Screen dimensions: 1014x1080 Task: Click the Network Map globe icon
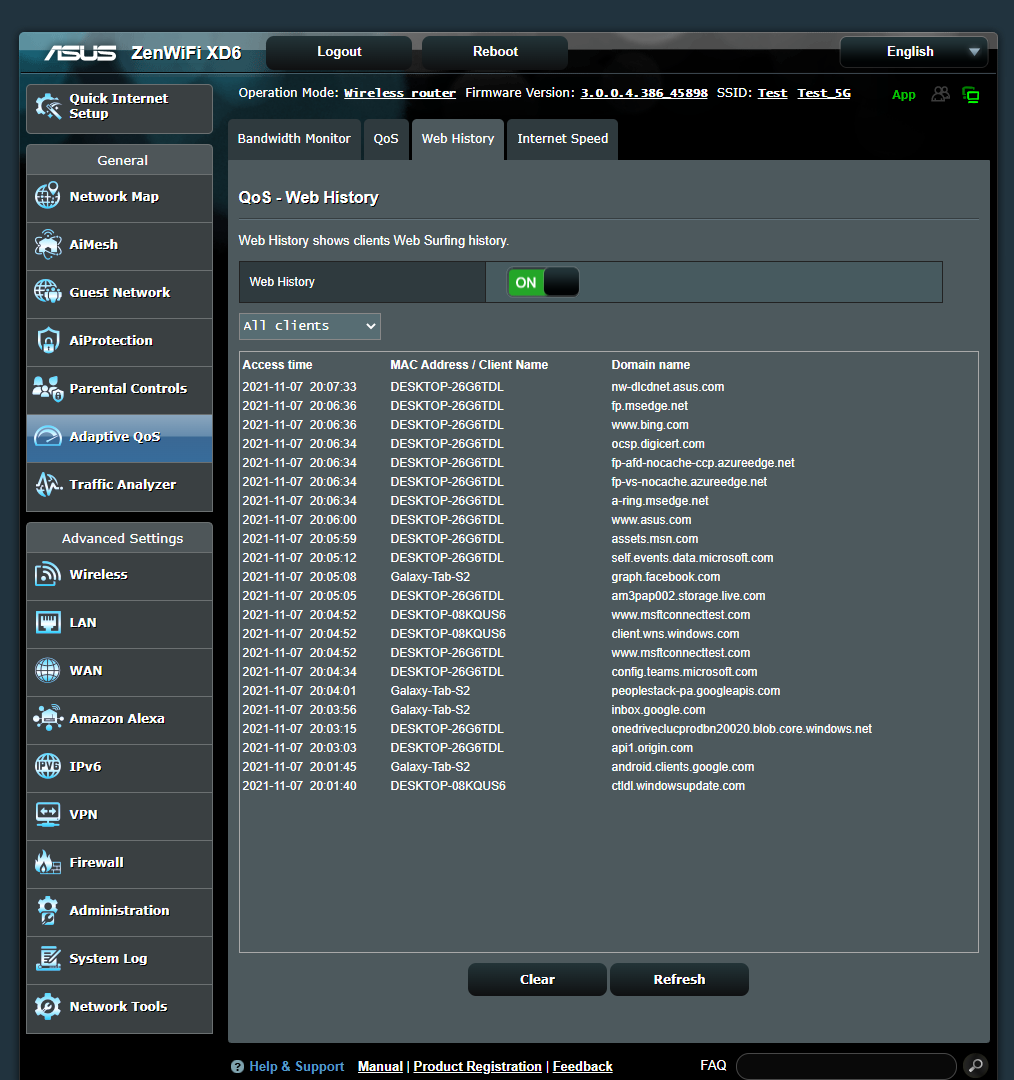click(x=48, y=196)
